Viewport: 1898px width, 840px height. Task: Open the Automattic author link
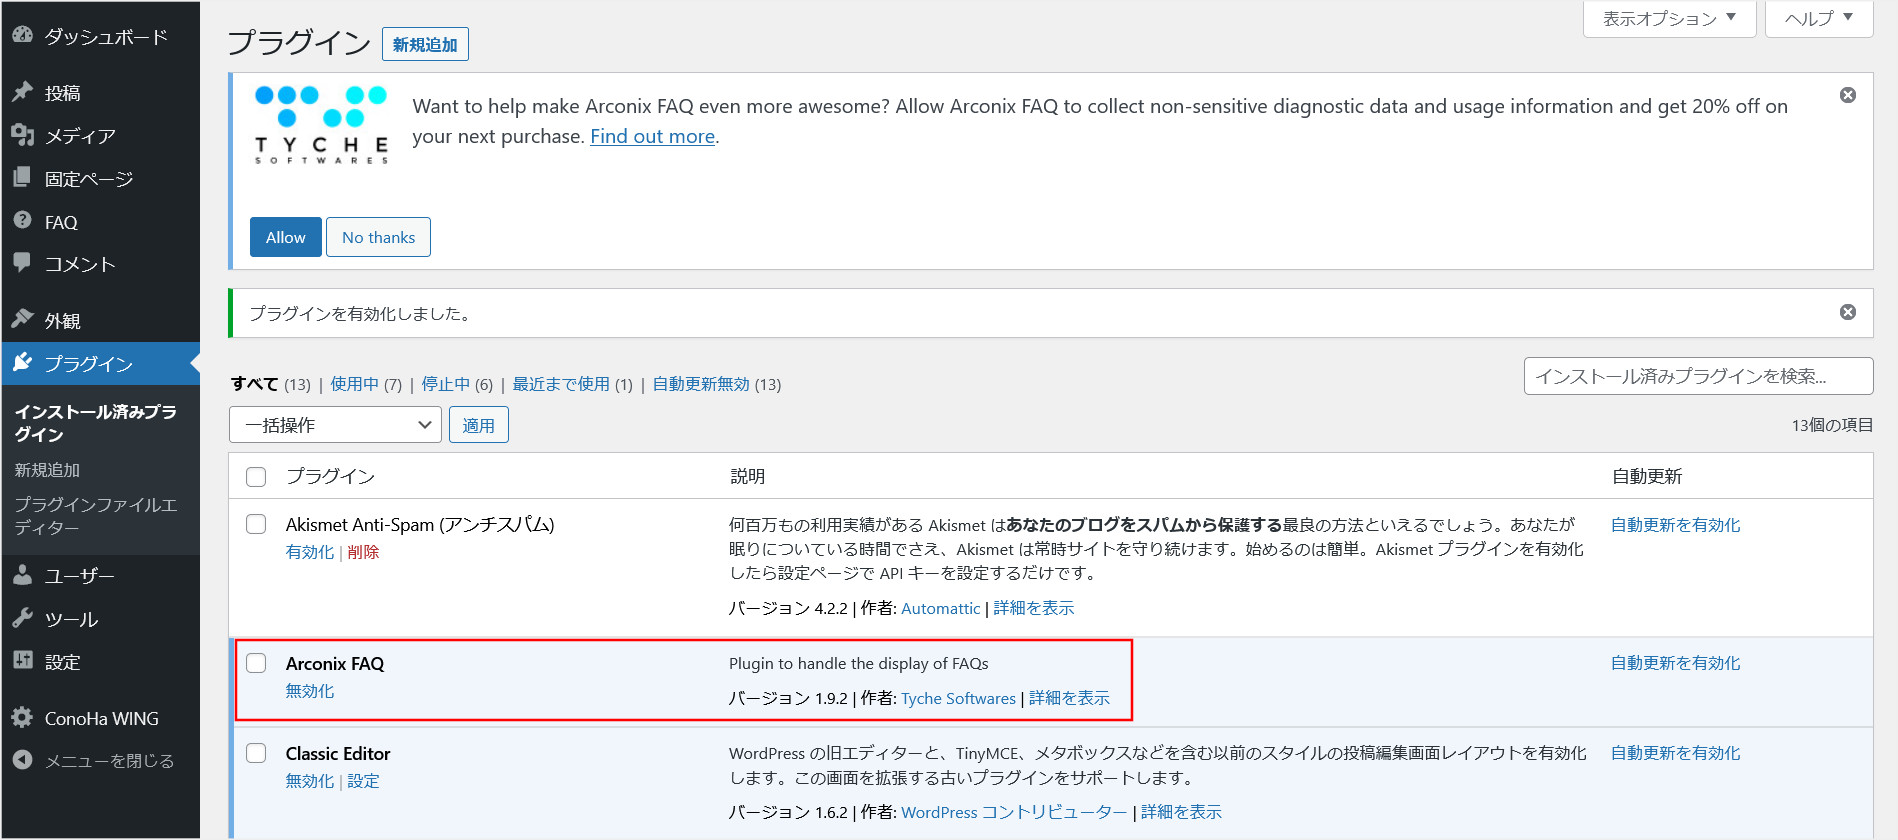click(940, 608)
